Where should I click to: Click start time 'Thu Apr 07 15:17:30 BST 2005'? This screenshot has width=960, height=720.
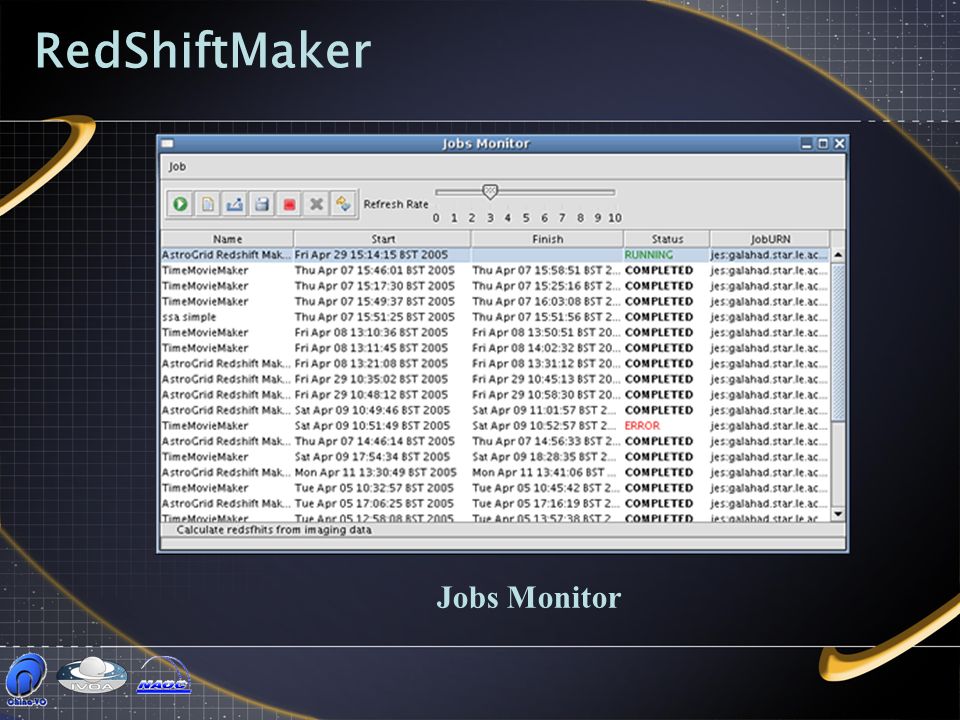tap(375, 286)
